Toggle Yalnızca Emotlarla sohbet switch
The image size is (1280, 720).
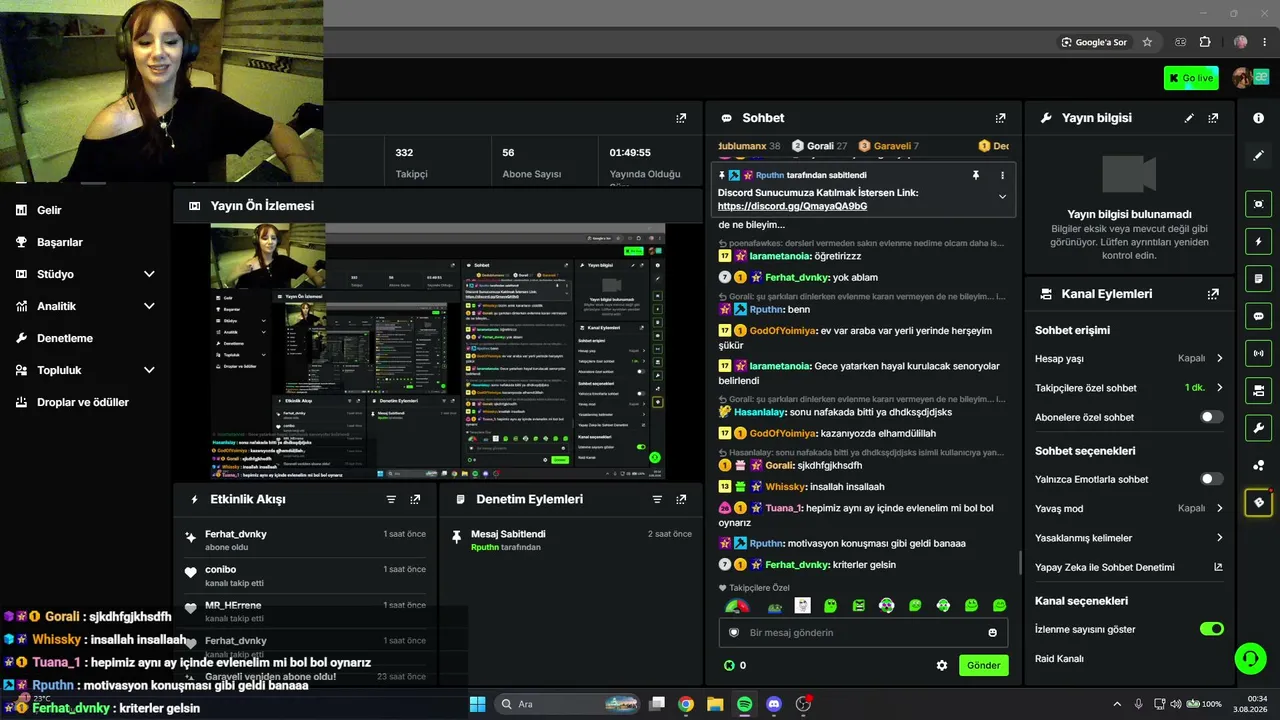click(1211, 479)
